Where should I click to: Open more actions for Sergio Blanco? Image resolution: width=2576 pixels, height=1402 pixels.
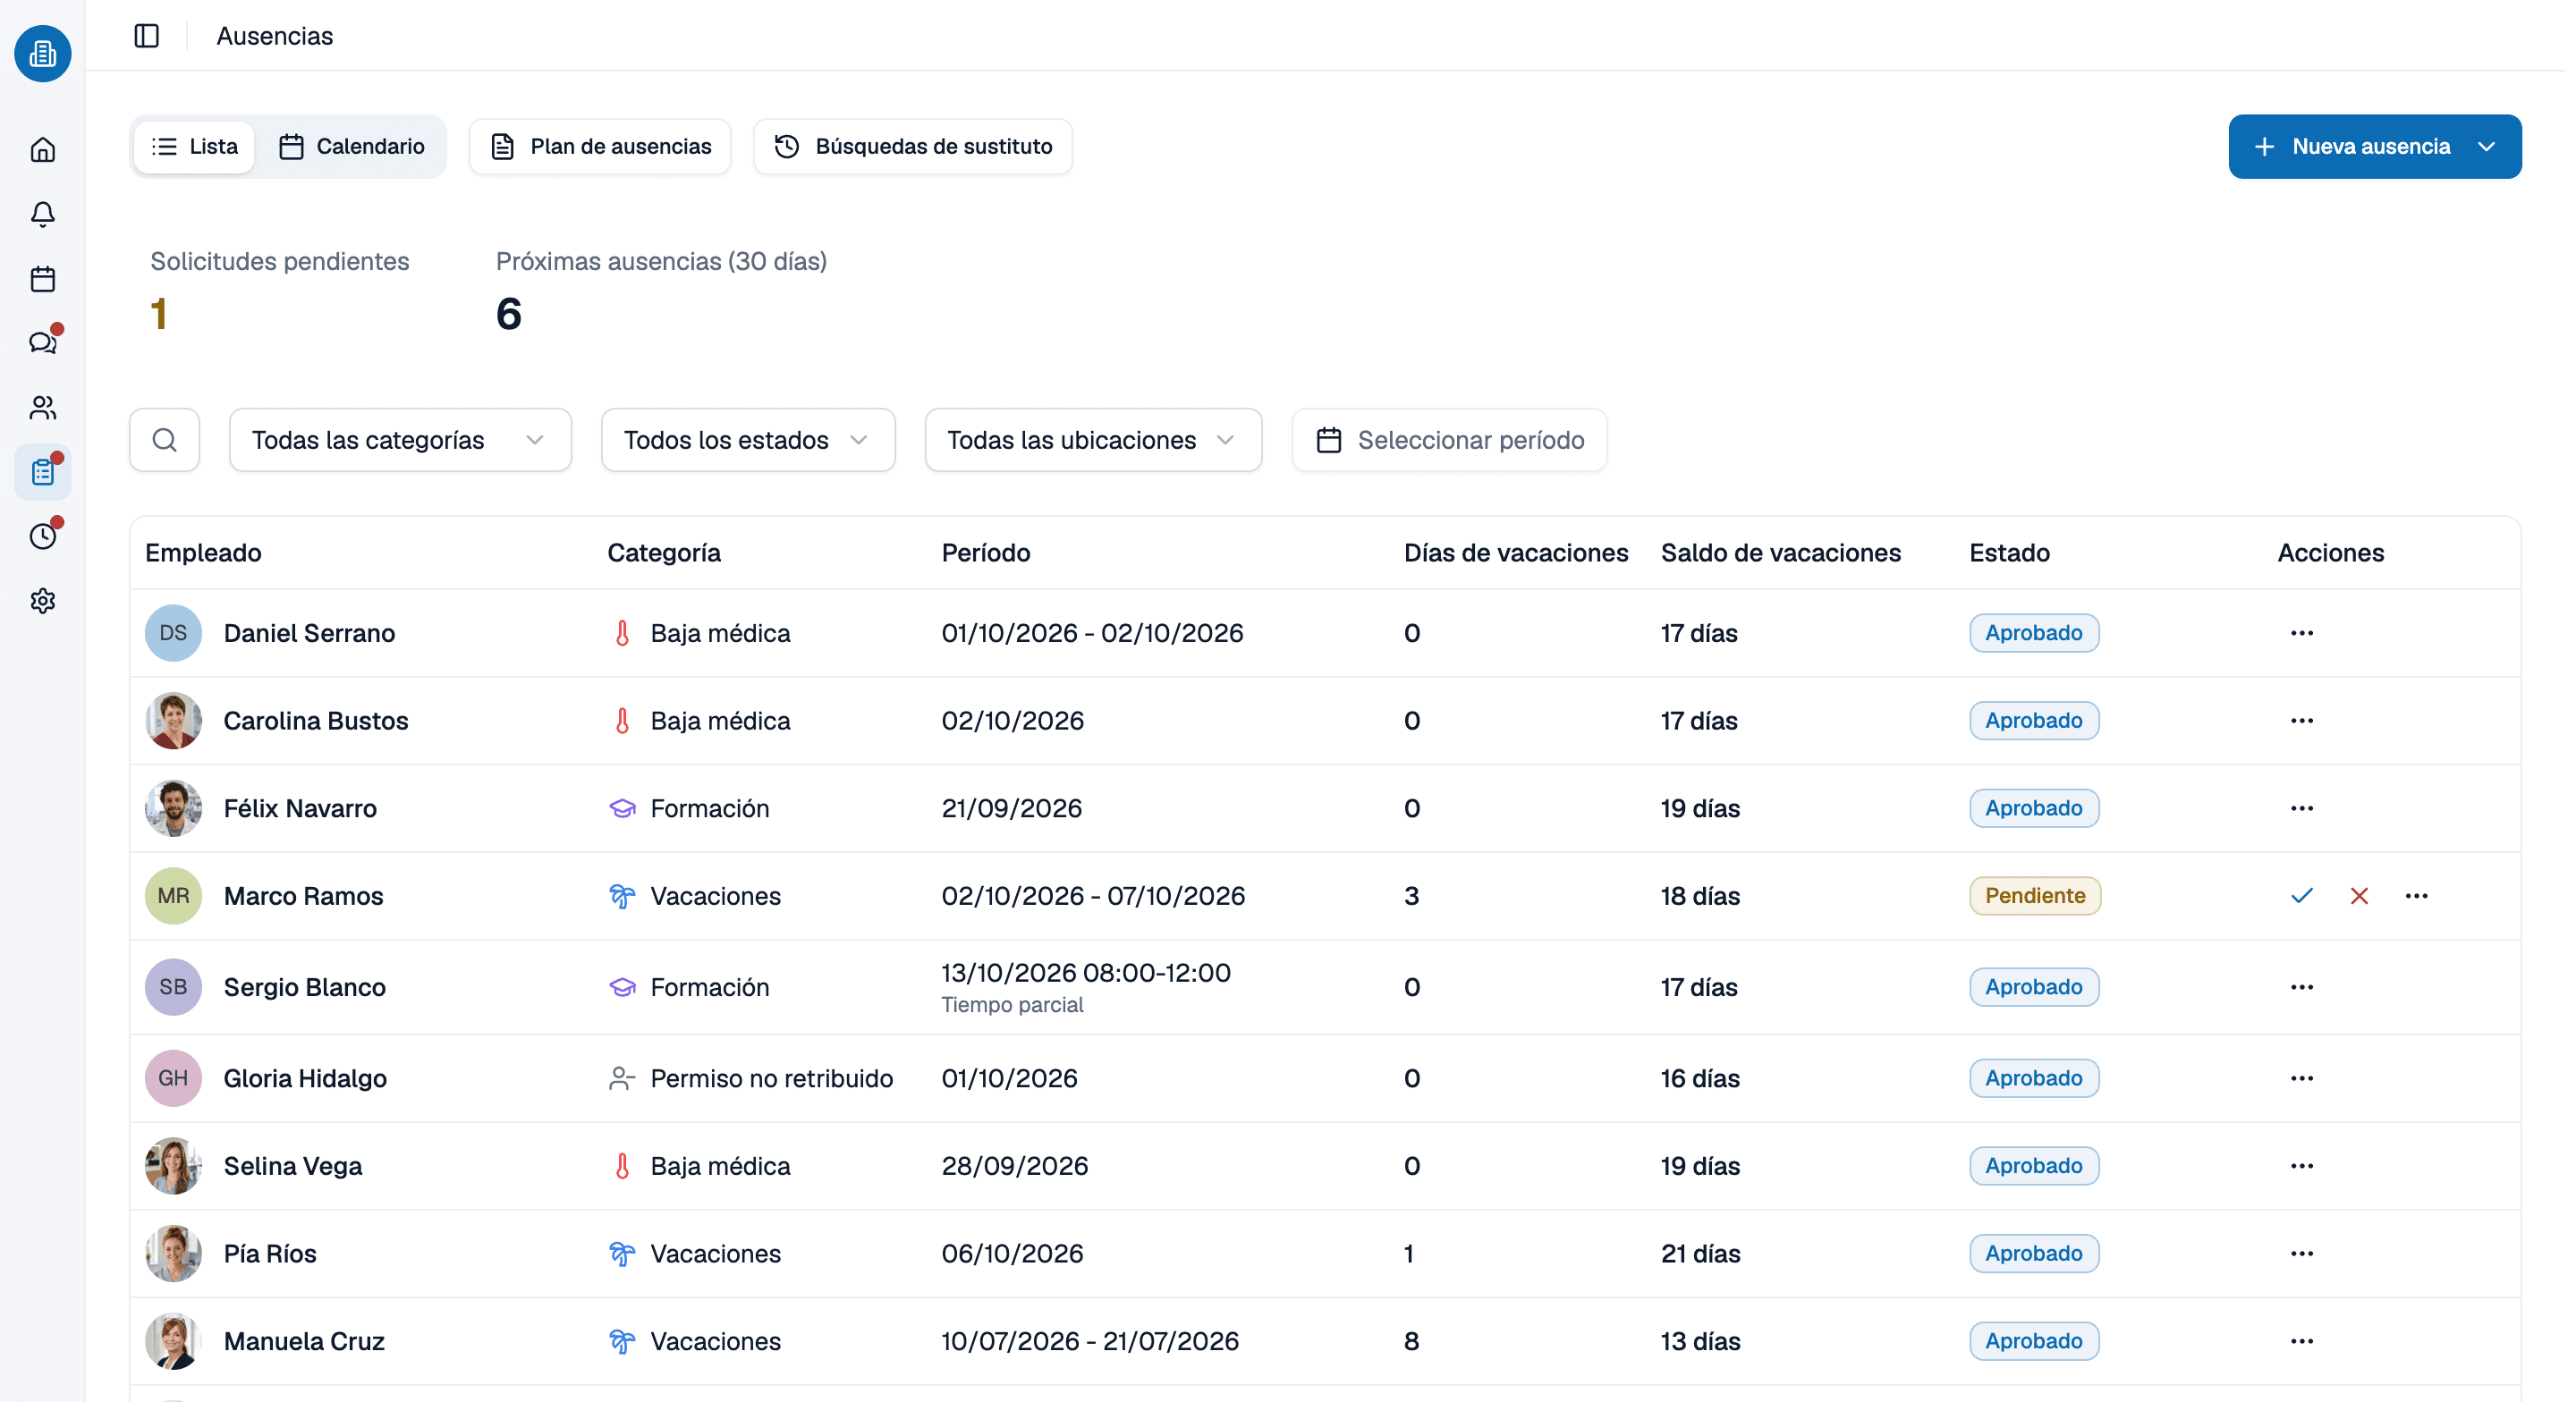pyautogui.click(x=2302, y=987)
